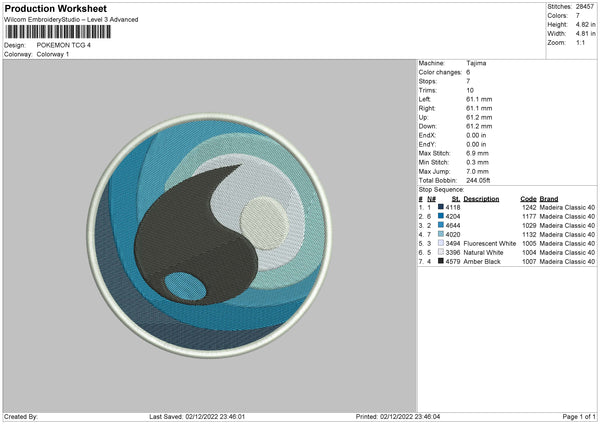Click the 4579 Amber Black swatch

coord(441,261)
